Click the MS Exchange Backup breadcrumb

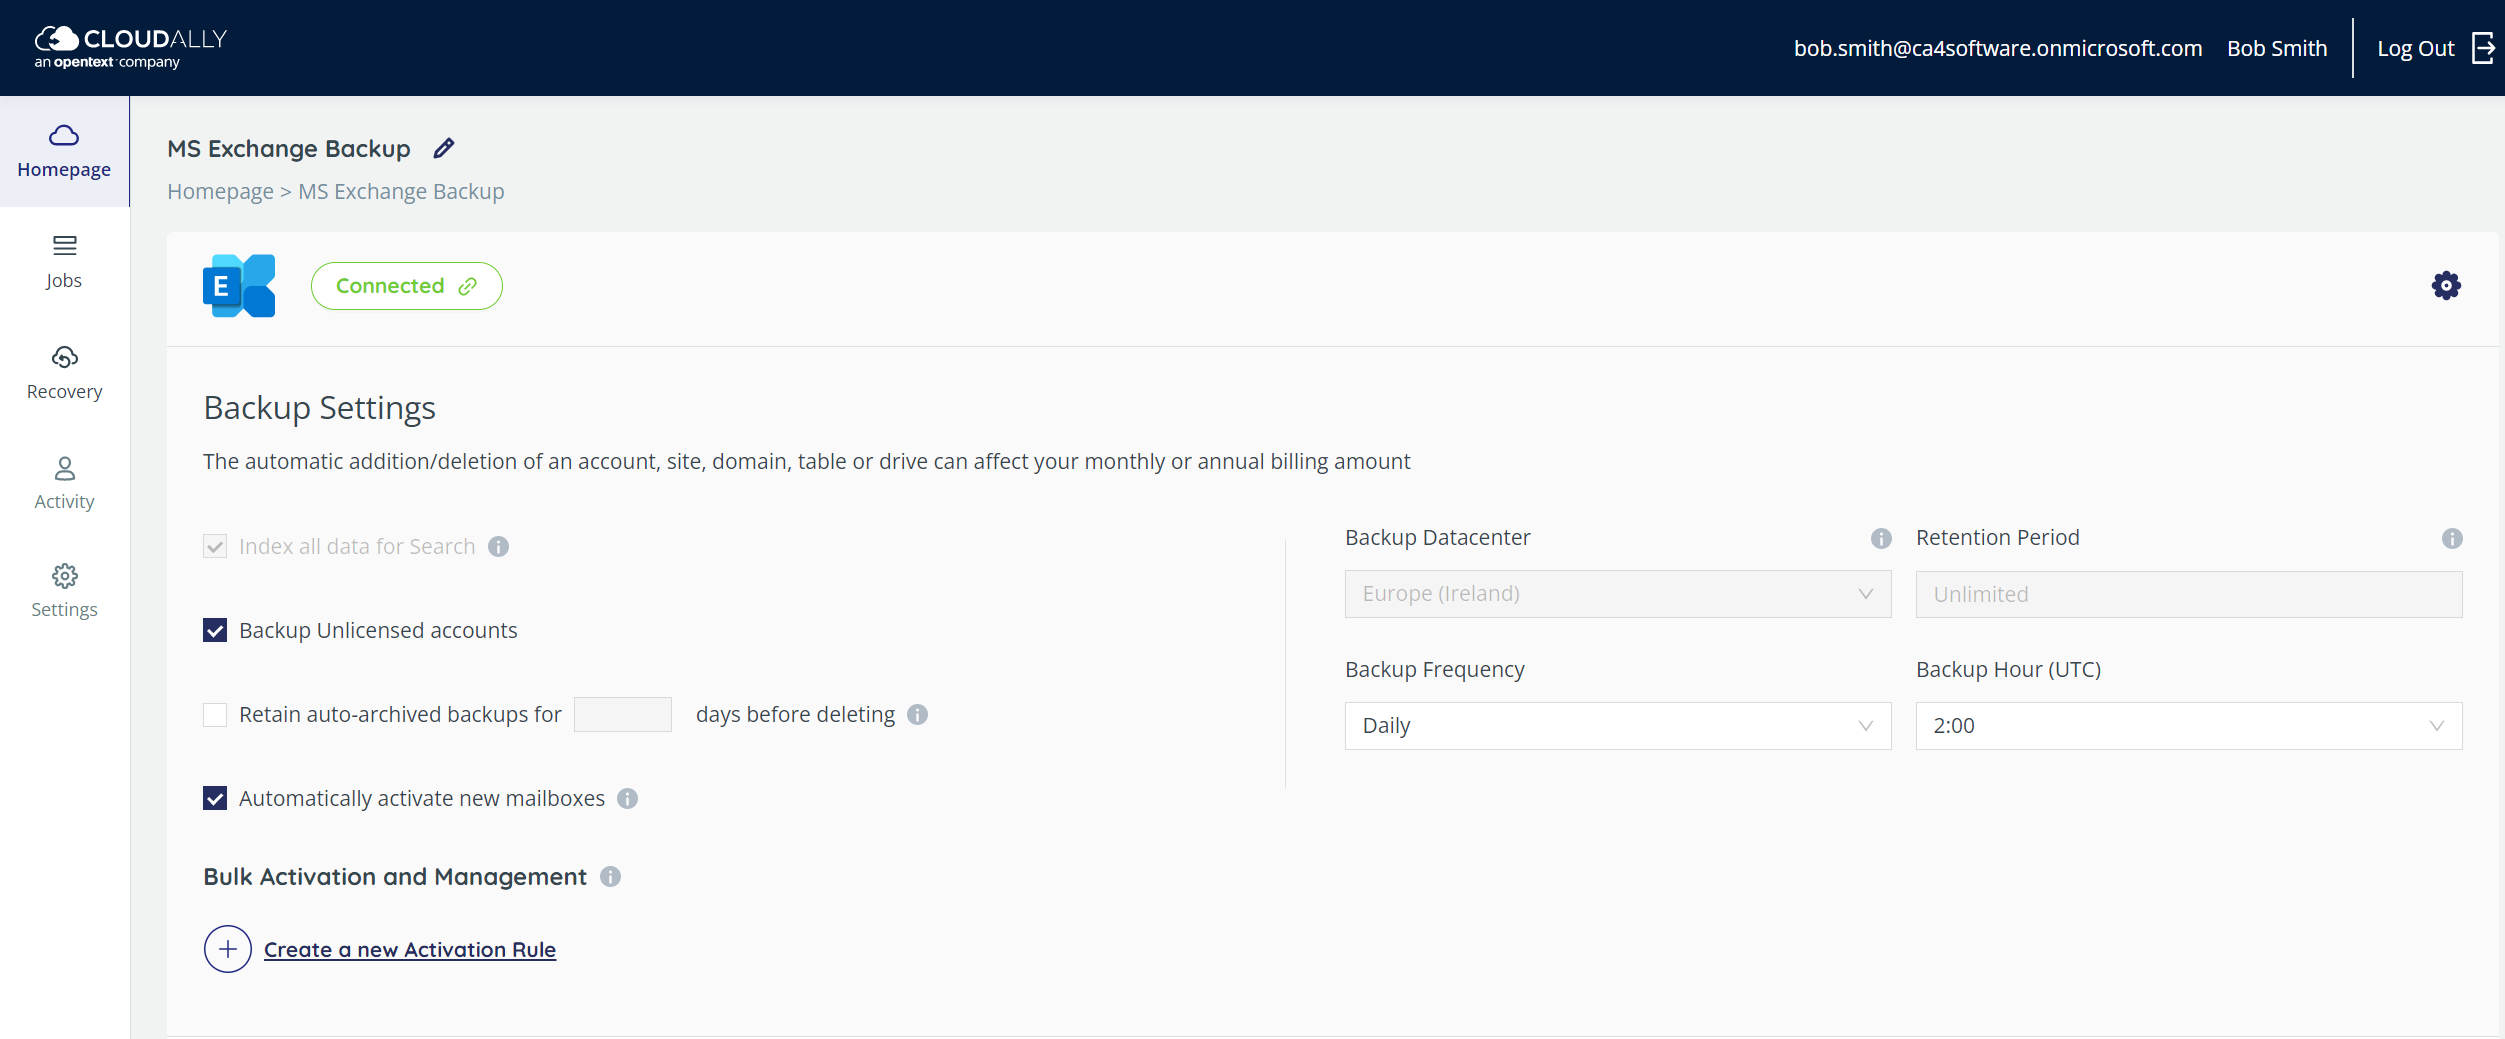tap(401, 191)
